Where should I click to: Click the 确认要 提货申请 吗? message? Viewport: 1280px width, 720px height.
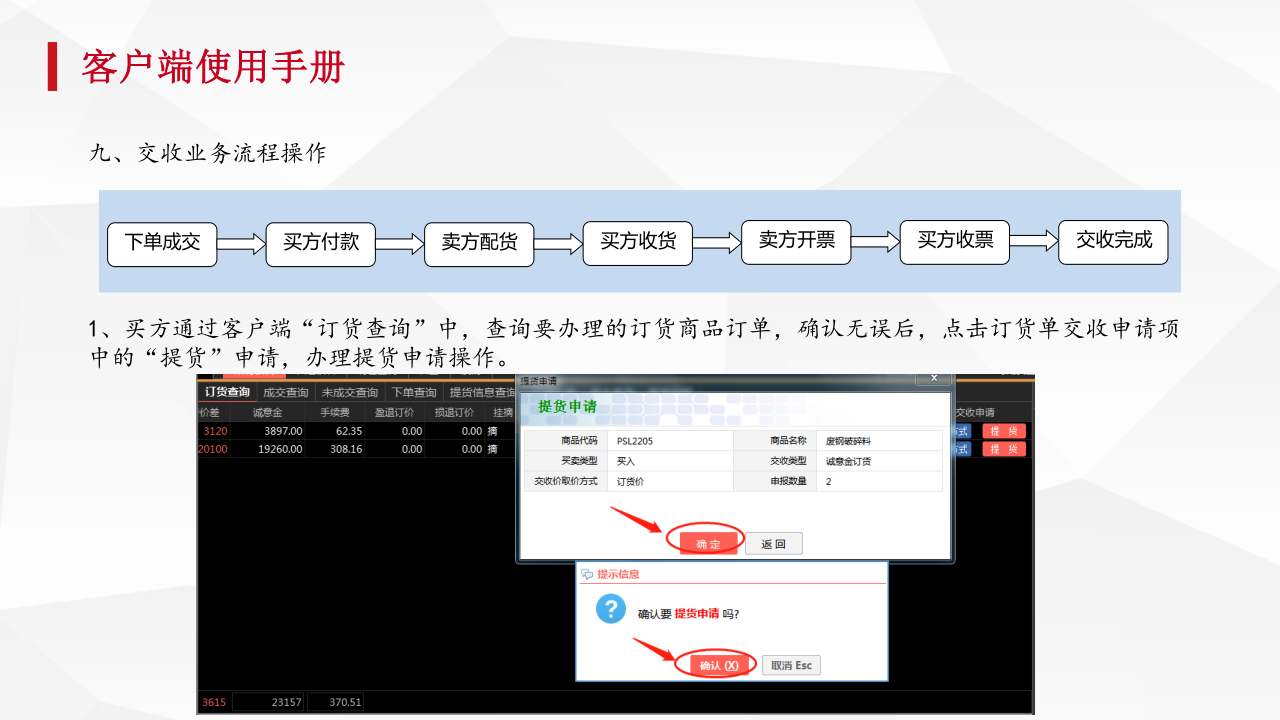point(689,613)
